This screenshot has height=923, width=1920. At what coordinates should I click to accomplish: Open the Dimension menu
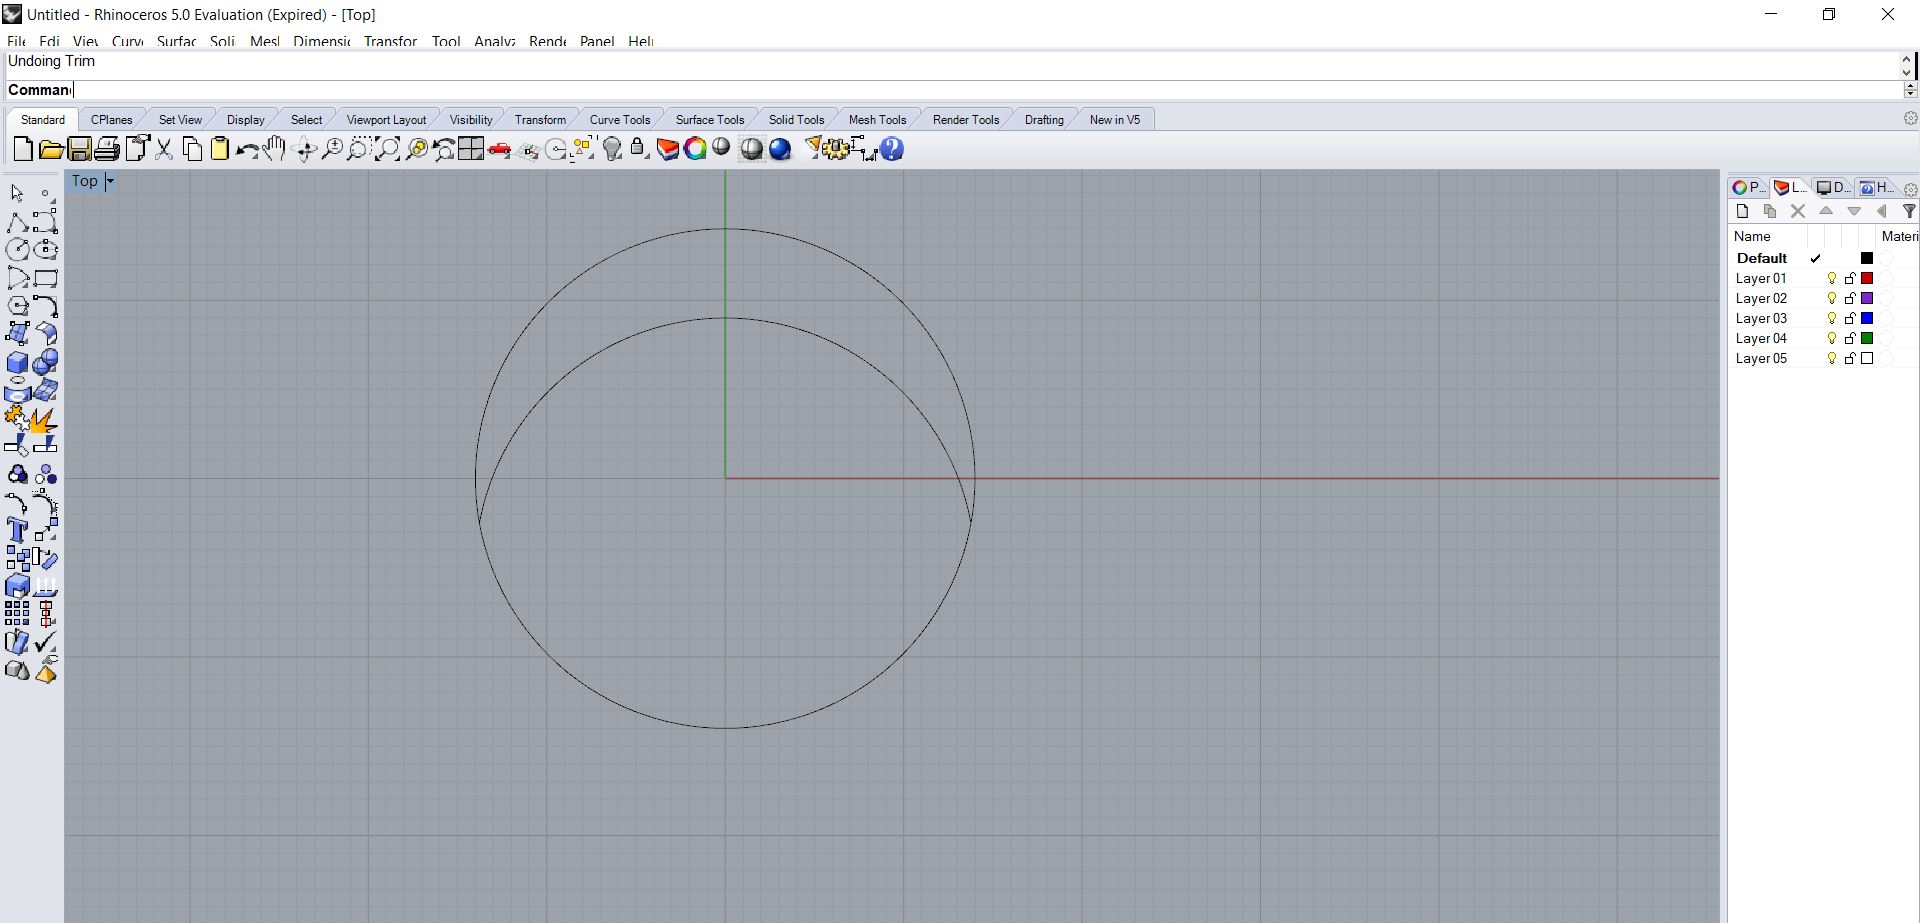(x=321, y=41)
